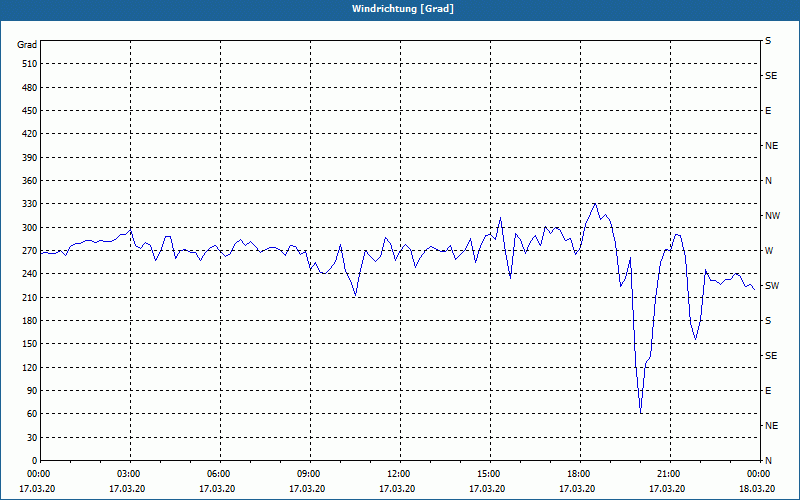
Task: Click the 420 y-axis value
Action: tap(30, 134)
